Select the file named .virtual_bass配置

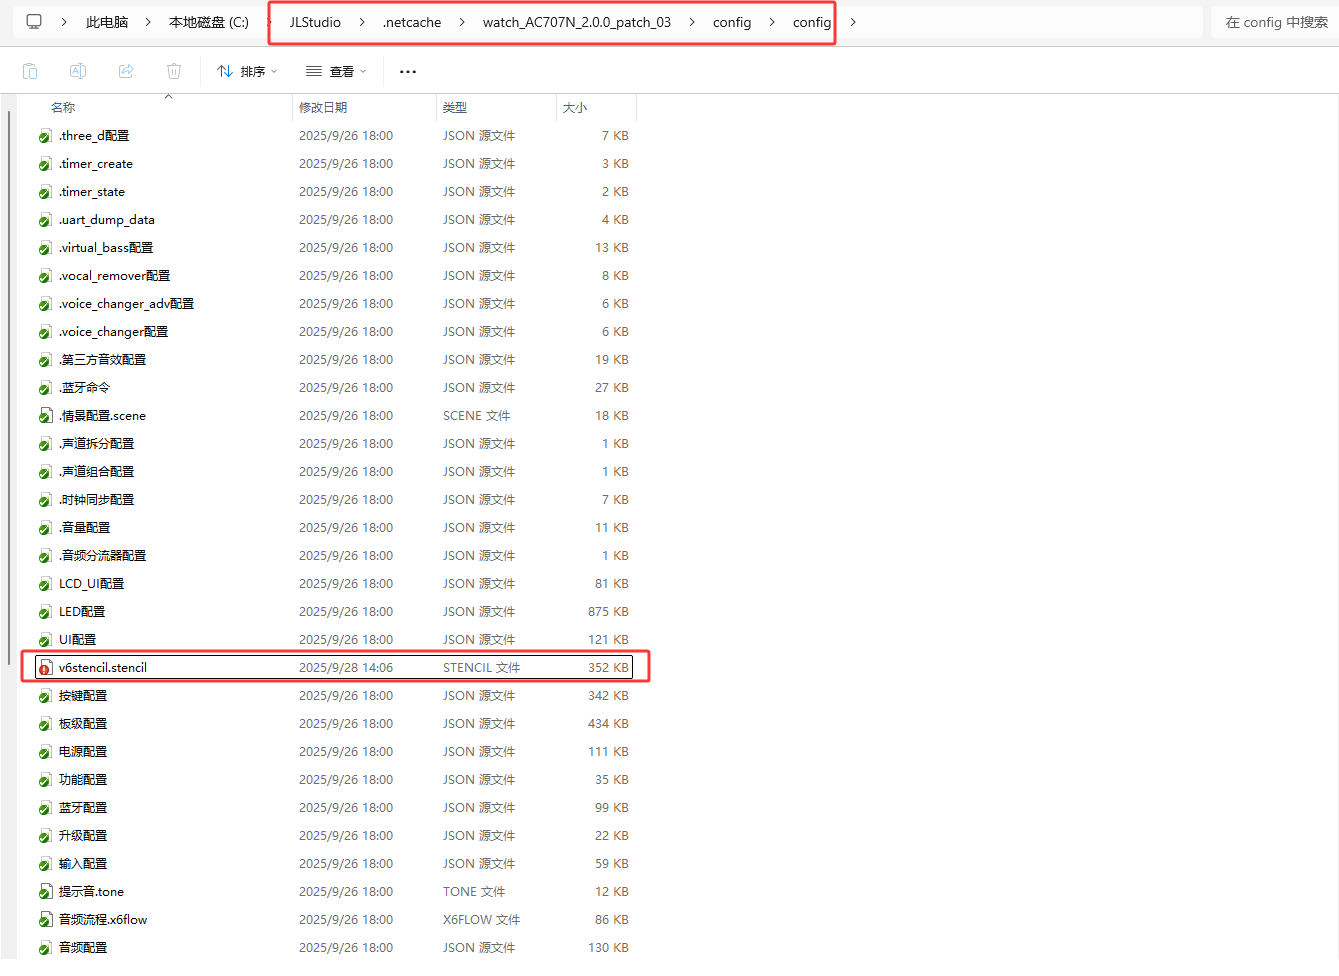click(x=106, y=248)
